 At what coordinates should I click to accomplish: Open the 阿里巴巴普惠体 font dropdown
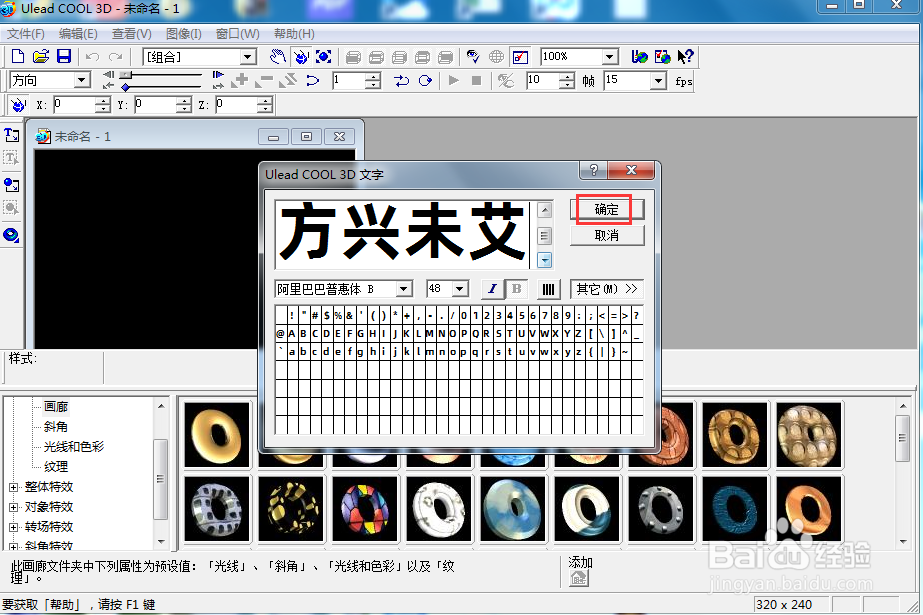(x=403, y=289)
